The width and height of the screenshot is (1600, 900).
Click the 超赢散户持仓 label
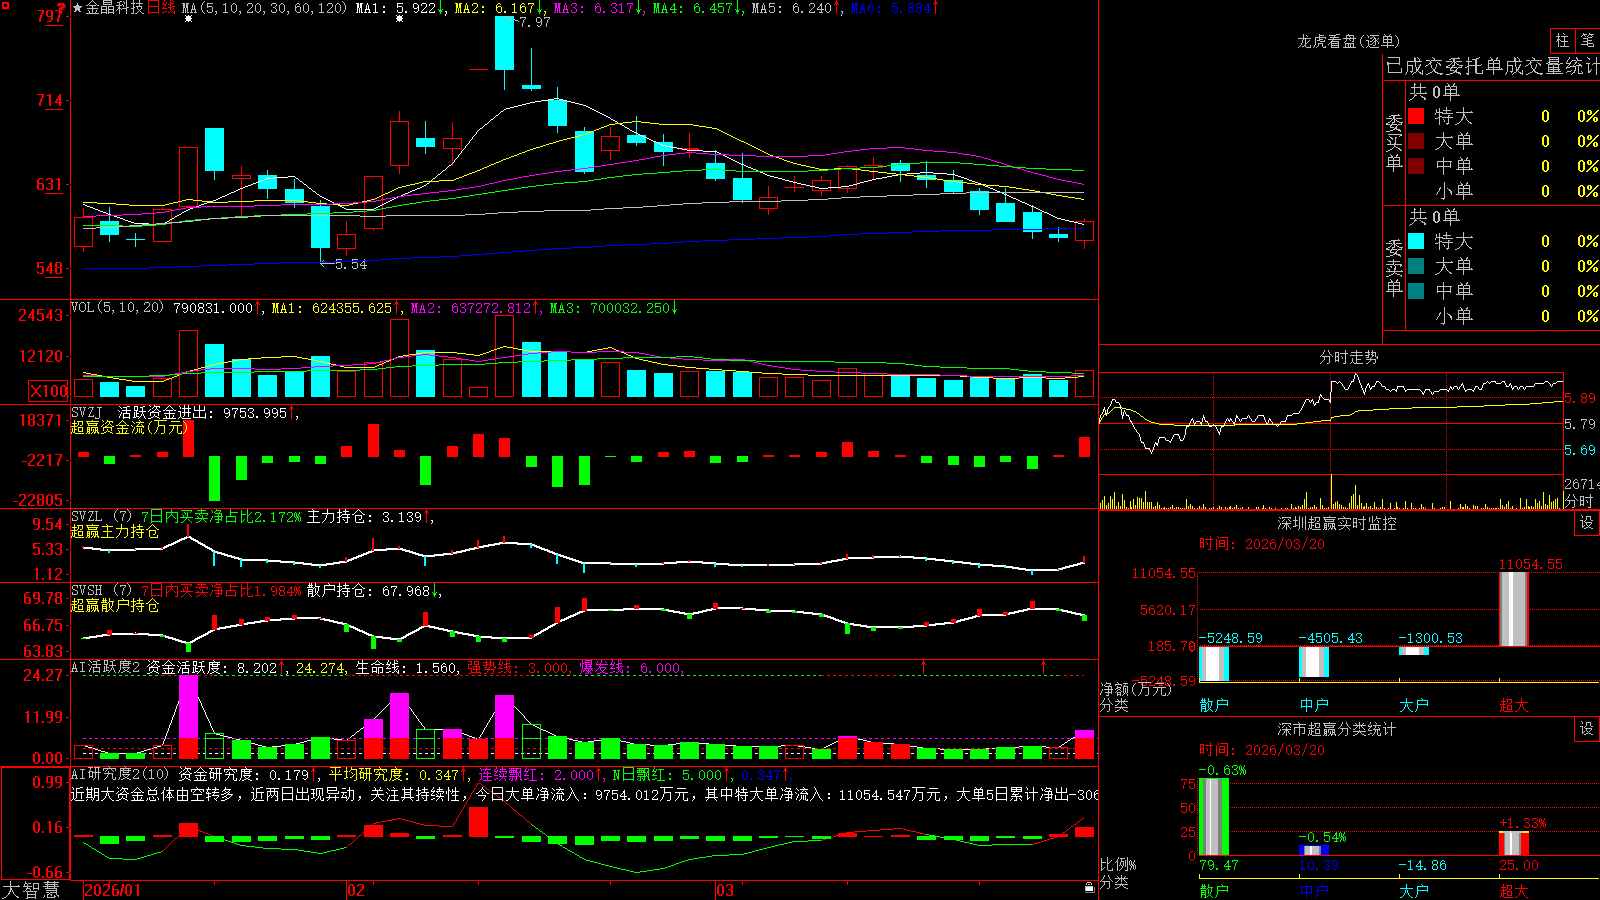pyautogui.click(x=115, y=605)
